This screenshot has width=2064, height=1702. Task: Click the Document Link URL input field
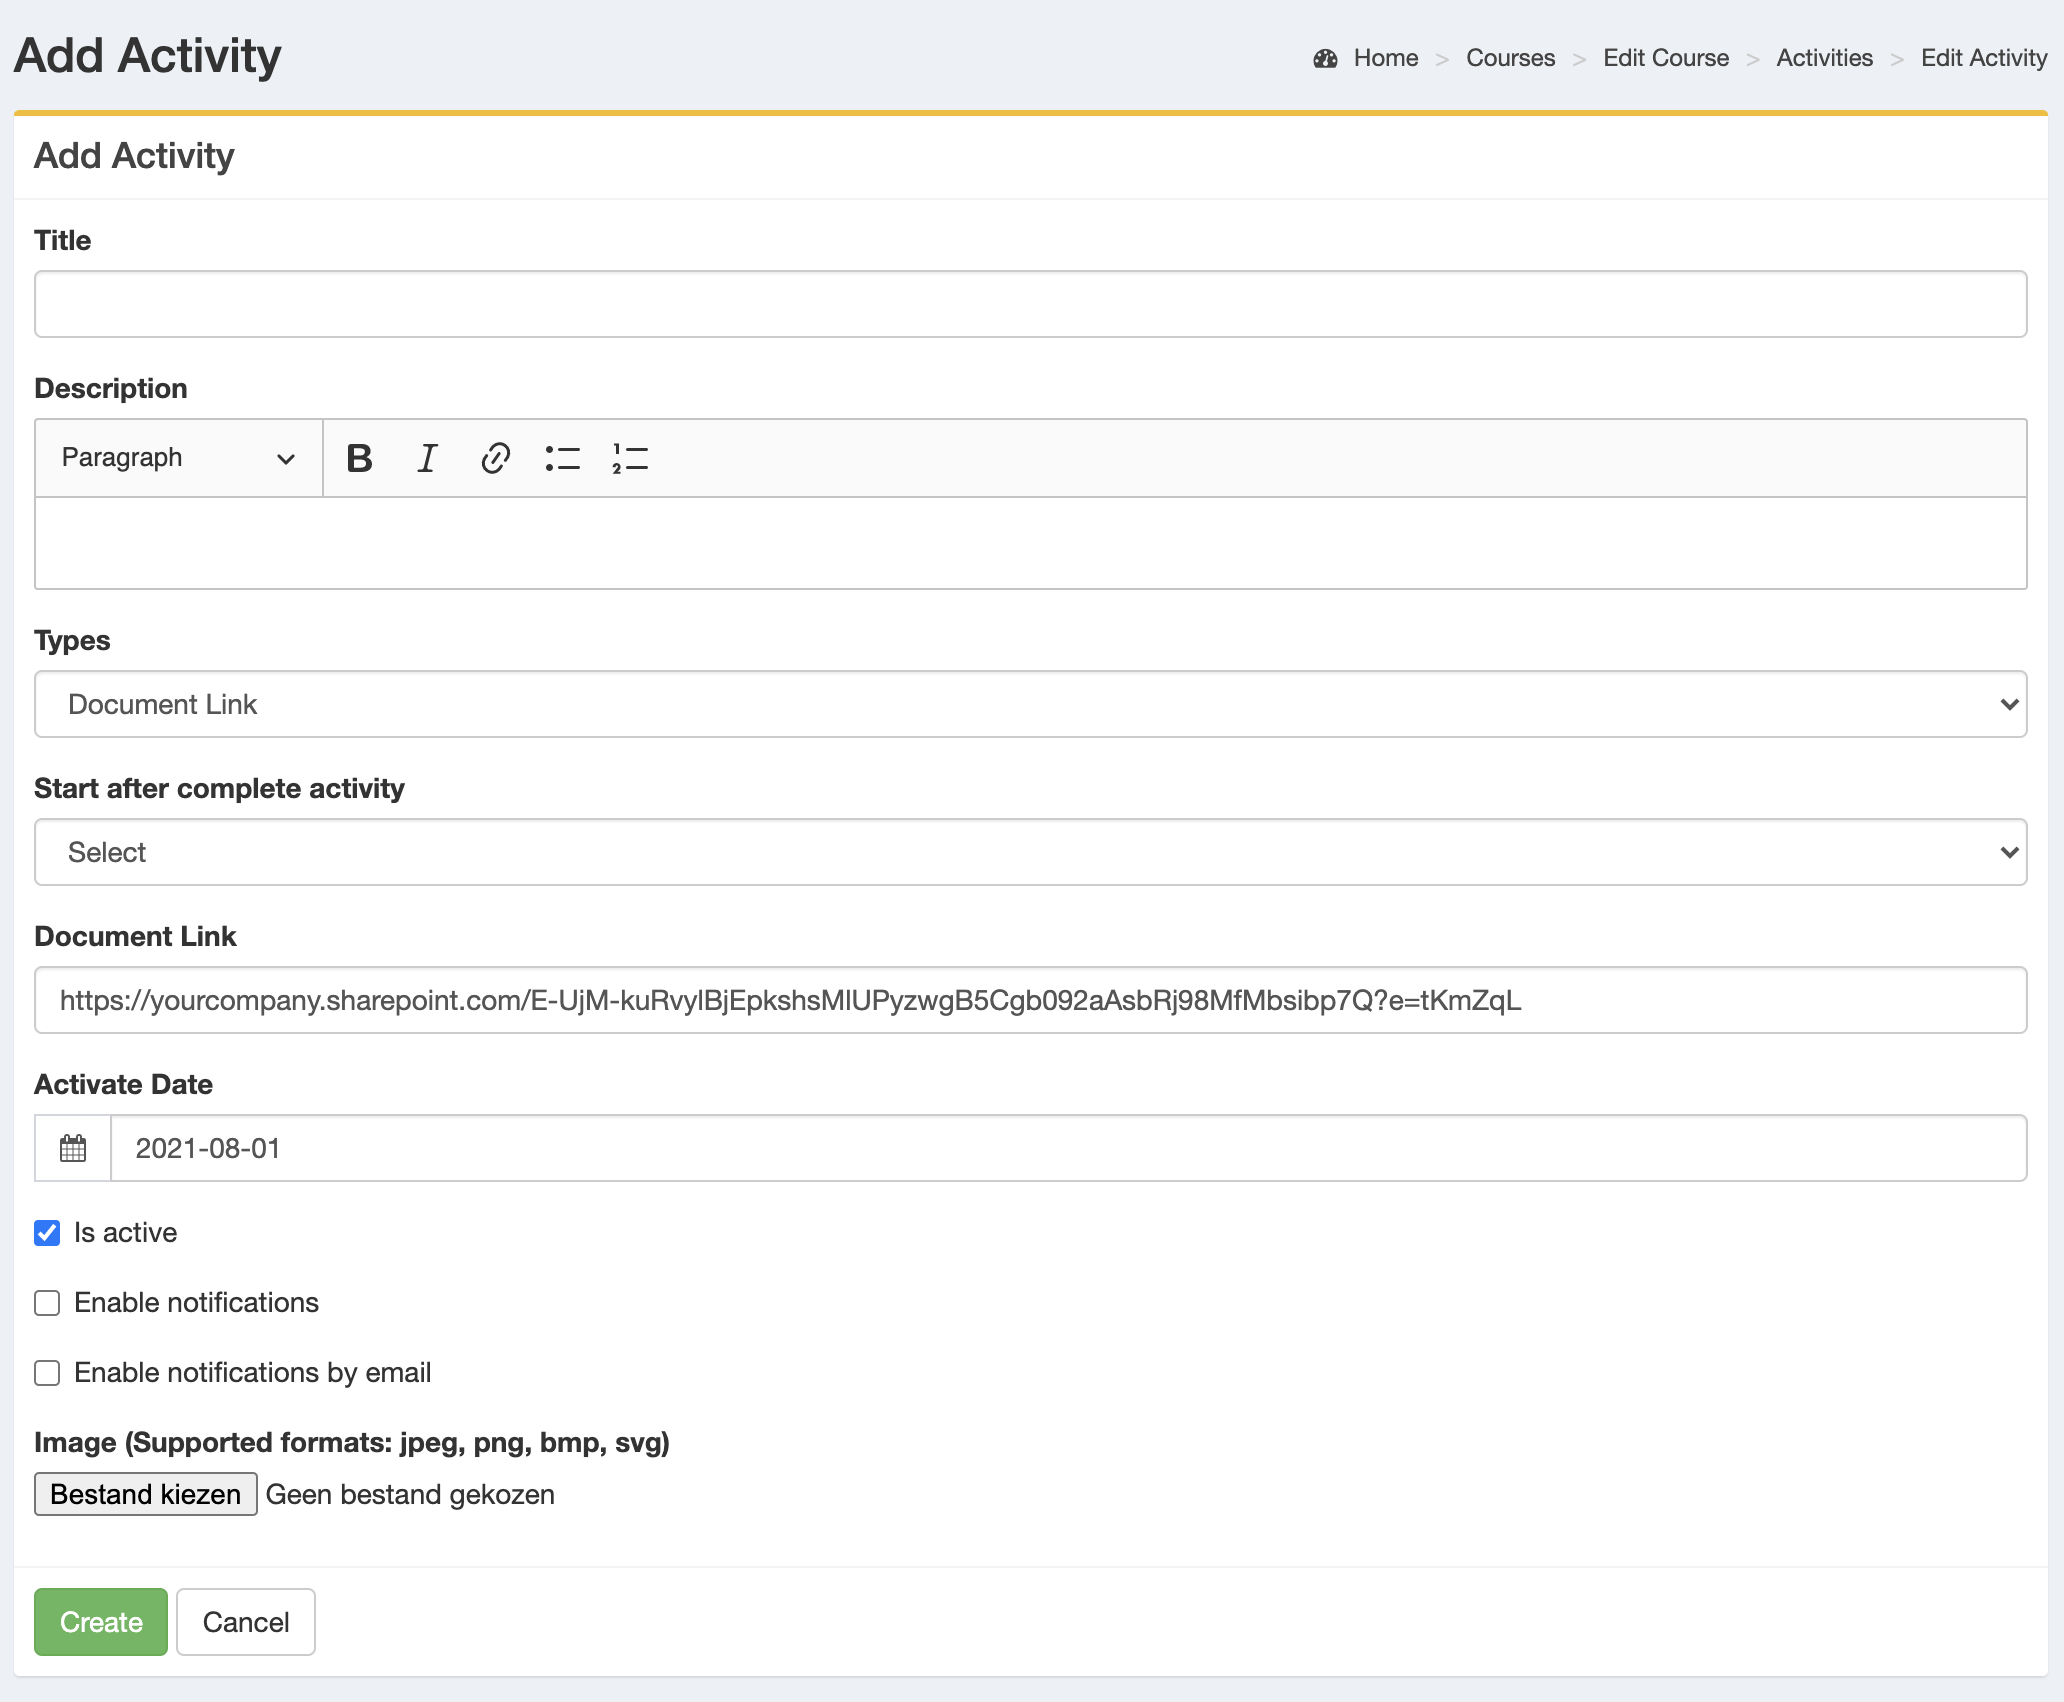[x=1030, y=999]
